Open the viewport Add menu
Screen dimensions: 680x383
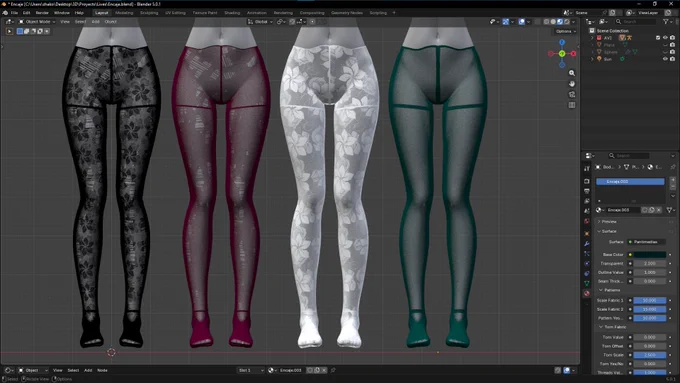pyautogui.click(x=95, y=22)
